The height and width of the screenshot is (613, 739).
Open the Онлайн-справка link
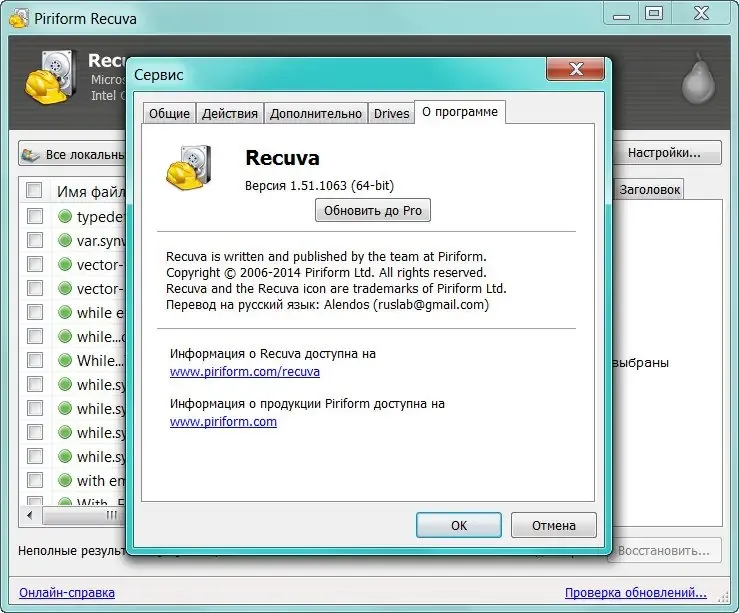point(67,593)
